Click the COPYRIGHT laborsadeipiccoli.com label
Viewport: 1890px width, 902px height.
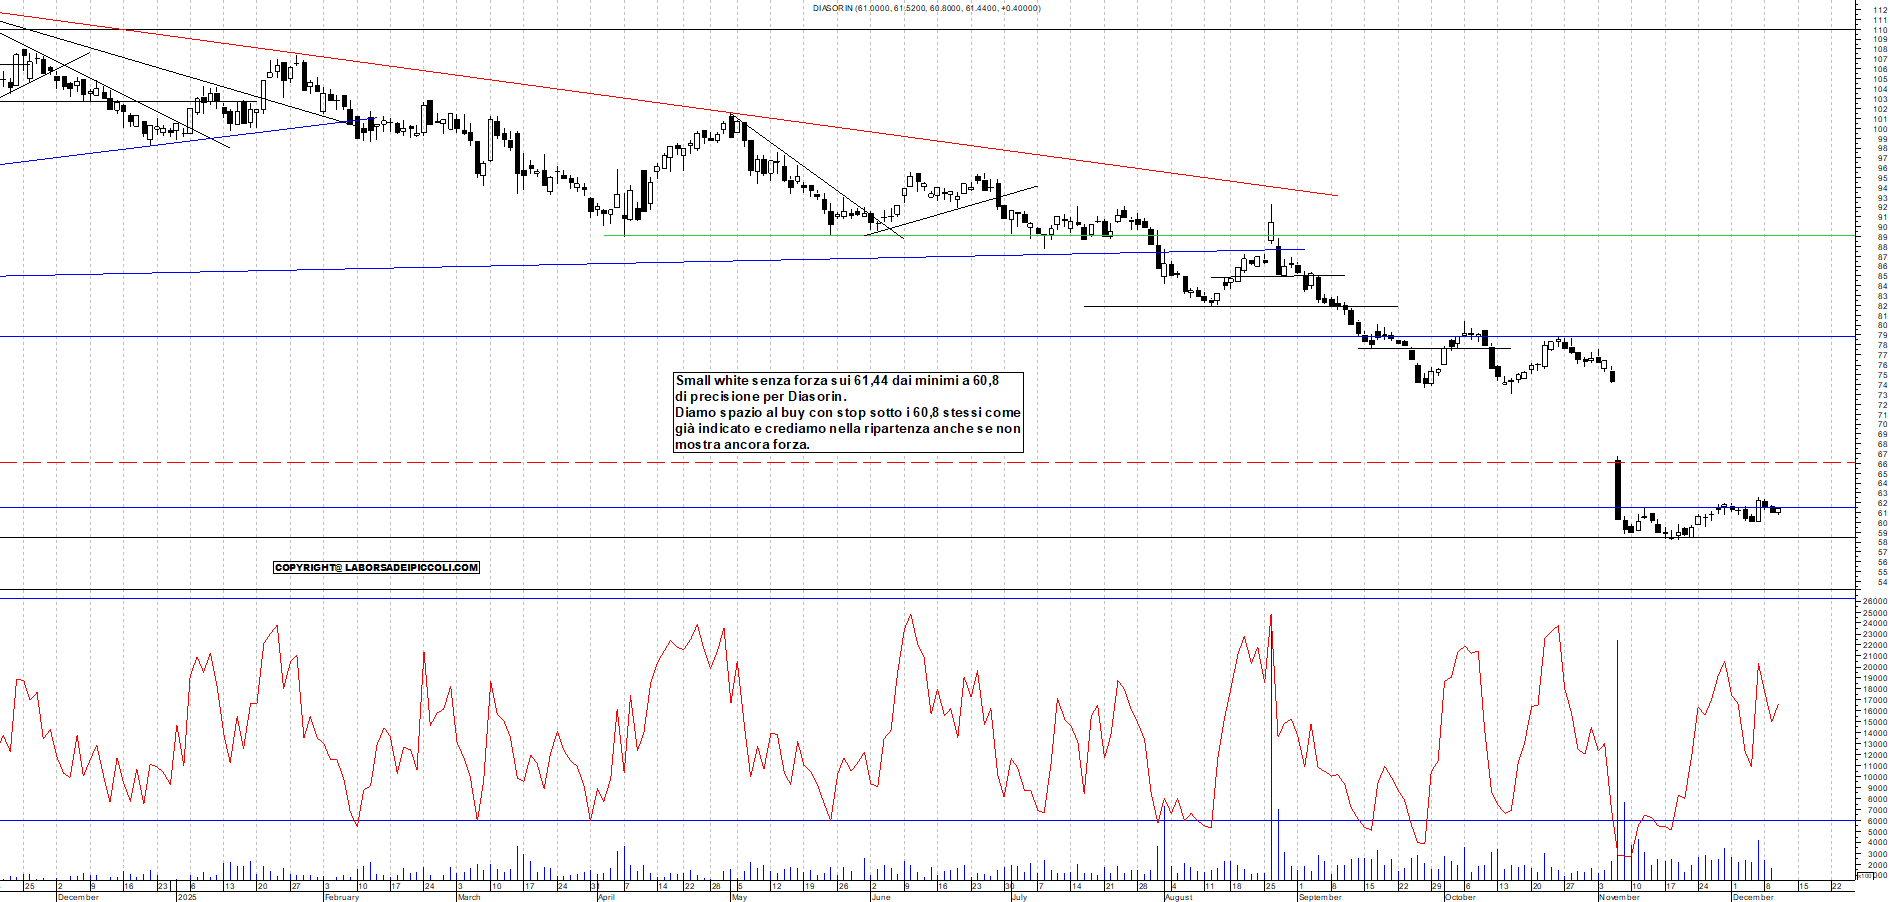tap(377, 568)
